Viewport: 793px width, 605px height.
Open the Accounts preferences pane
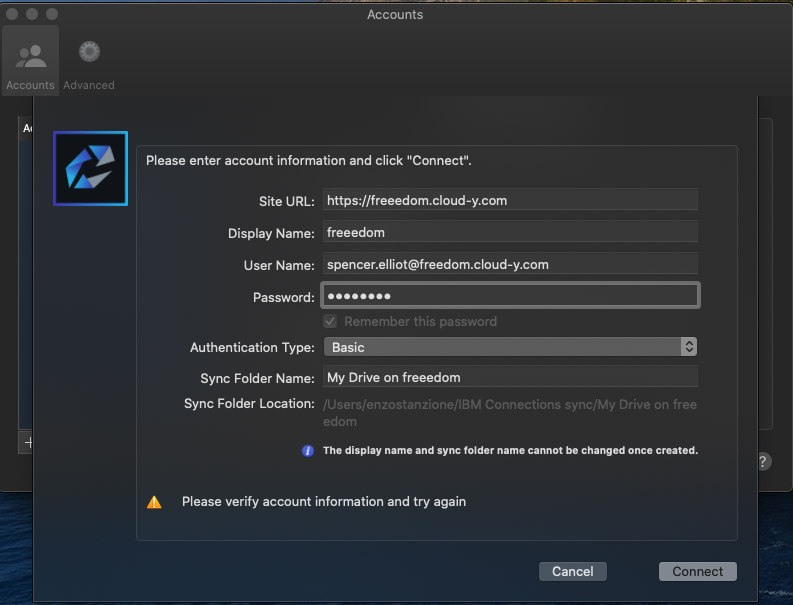(x=30, y=62)
